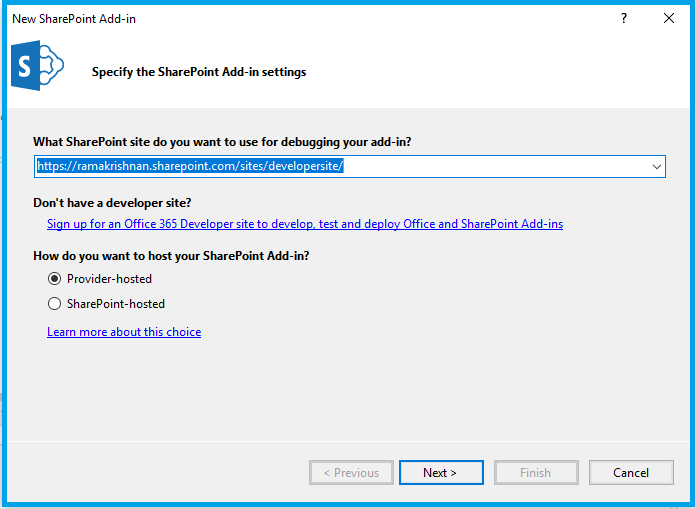The image size is (695, 509).
Task: Open the Office 365 Developer site sign-up link
Action: pyautogui.click(x=305, y=224)
